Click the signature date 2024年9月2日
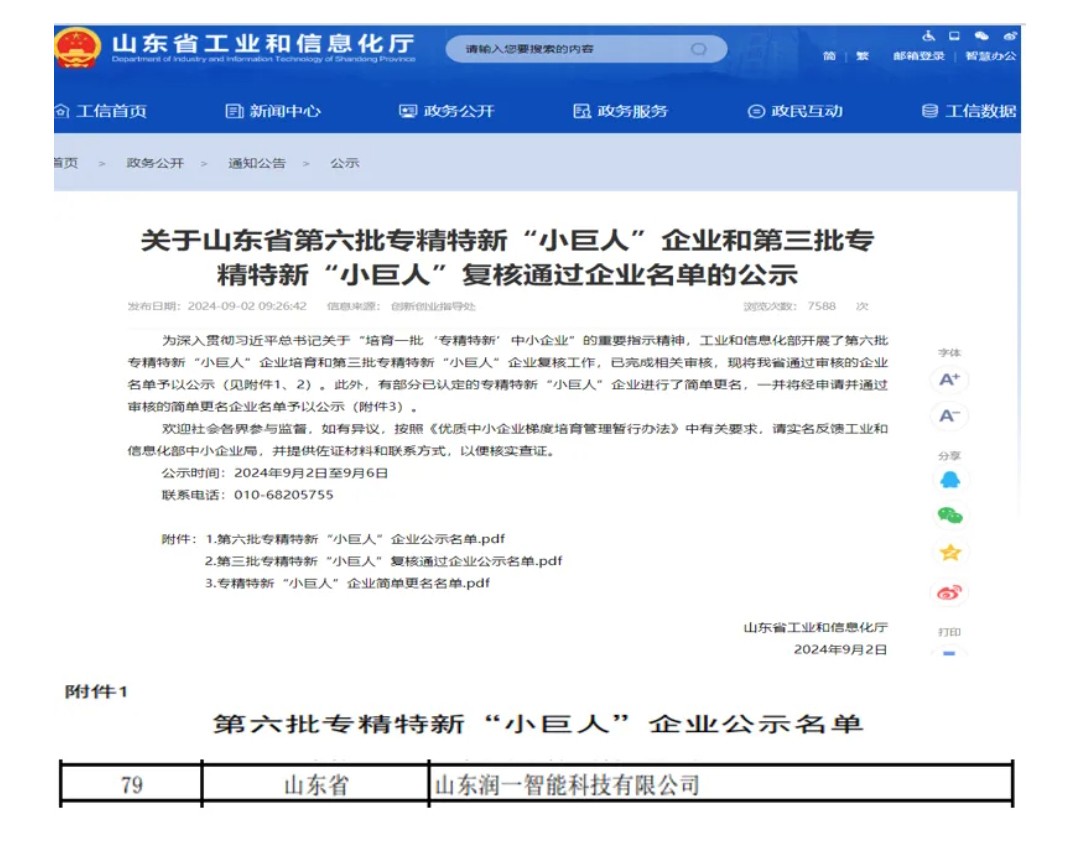 tap(840, 649)
